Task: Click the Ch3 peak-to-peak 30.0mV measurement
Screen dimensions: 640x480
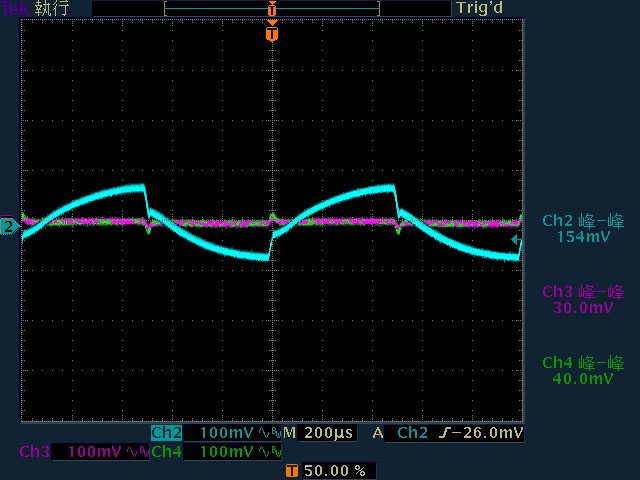Action: click(582, 300)
